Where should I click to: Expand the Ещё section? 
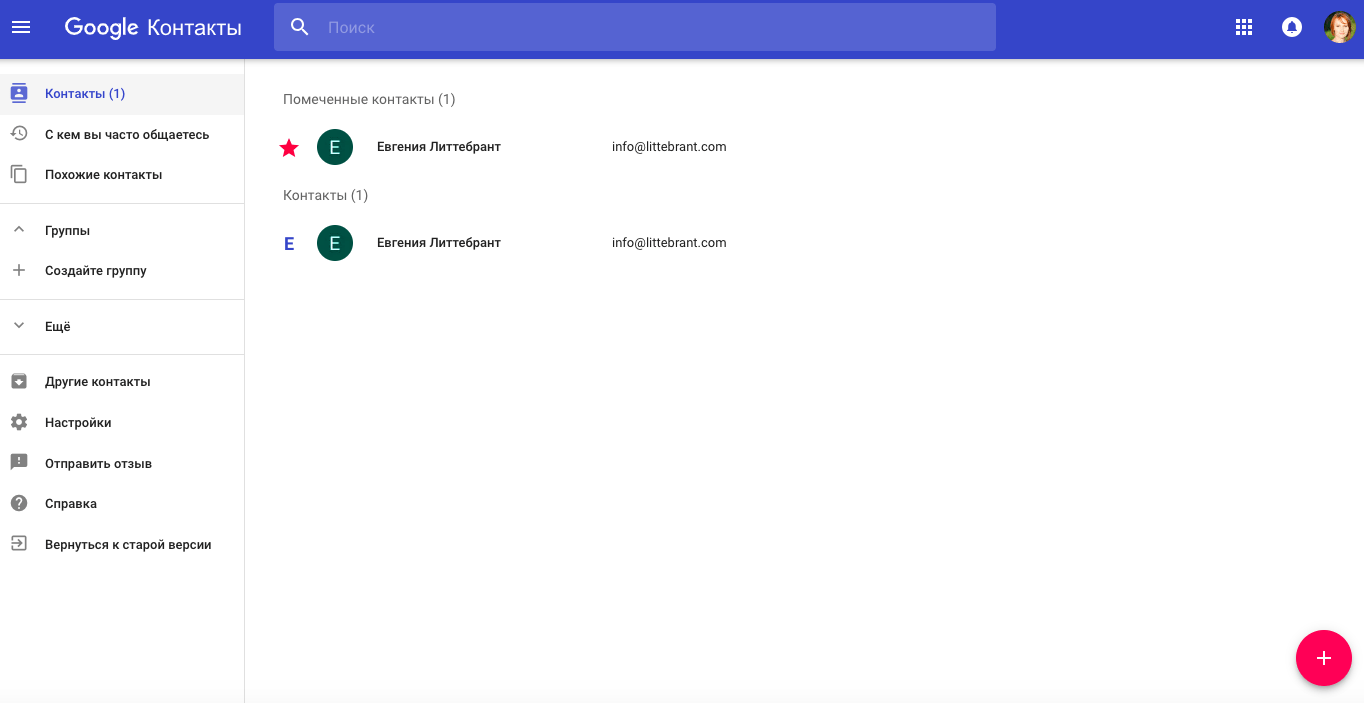coord(19,326)
